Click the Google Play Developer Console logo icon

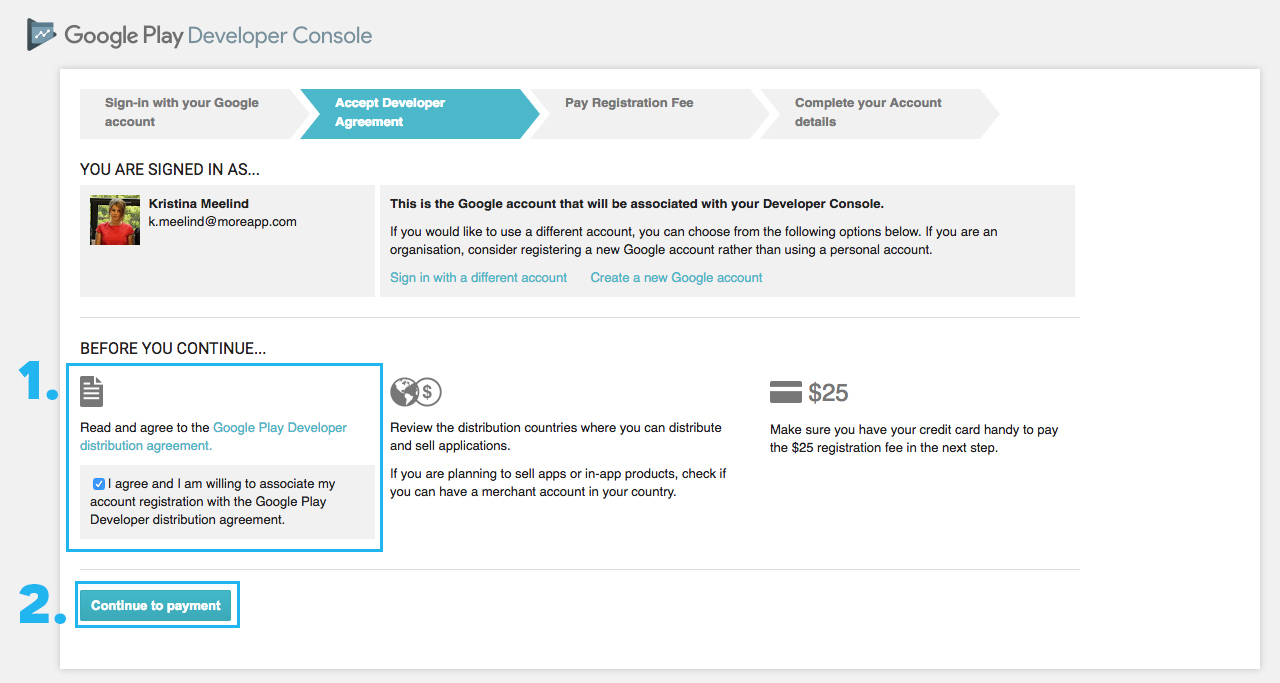click(x=42, y=35)
